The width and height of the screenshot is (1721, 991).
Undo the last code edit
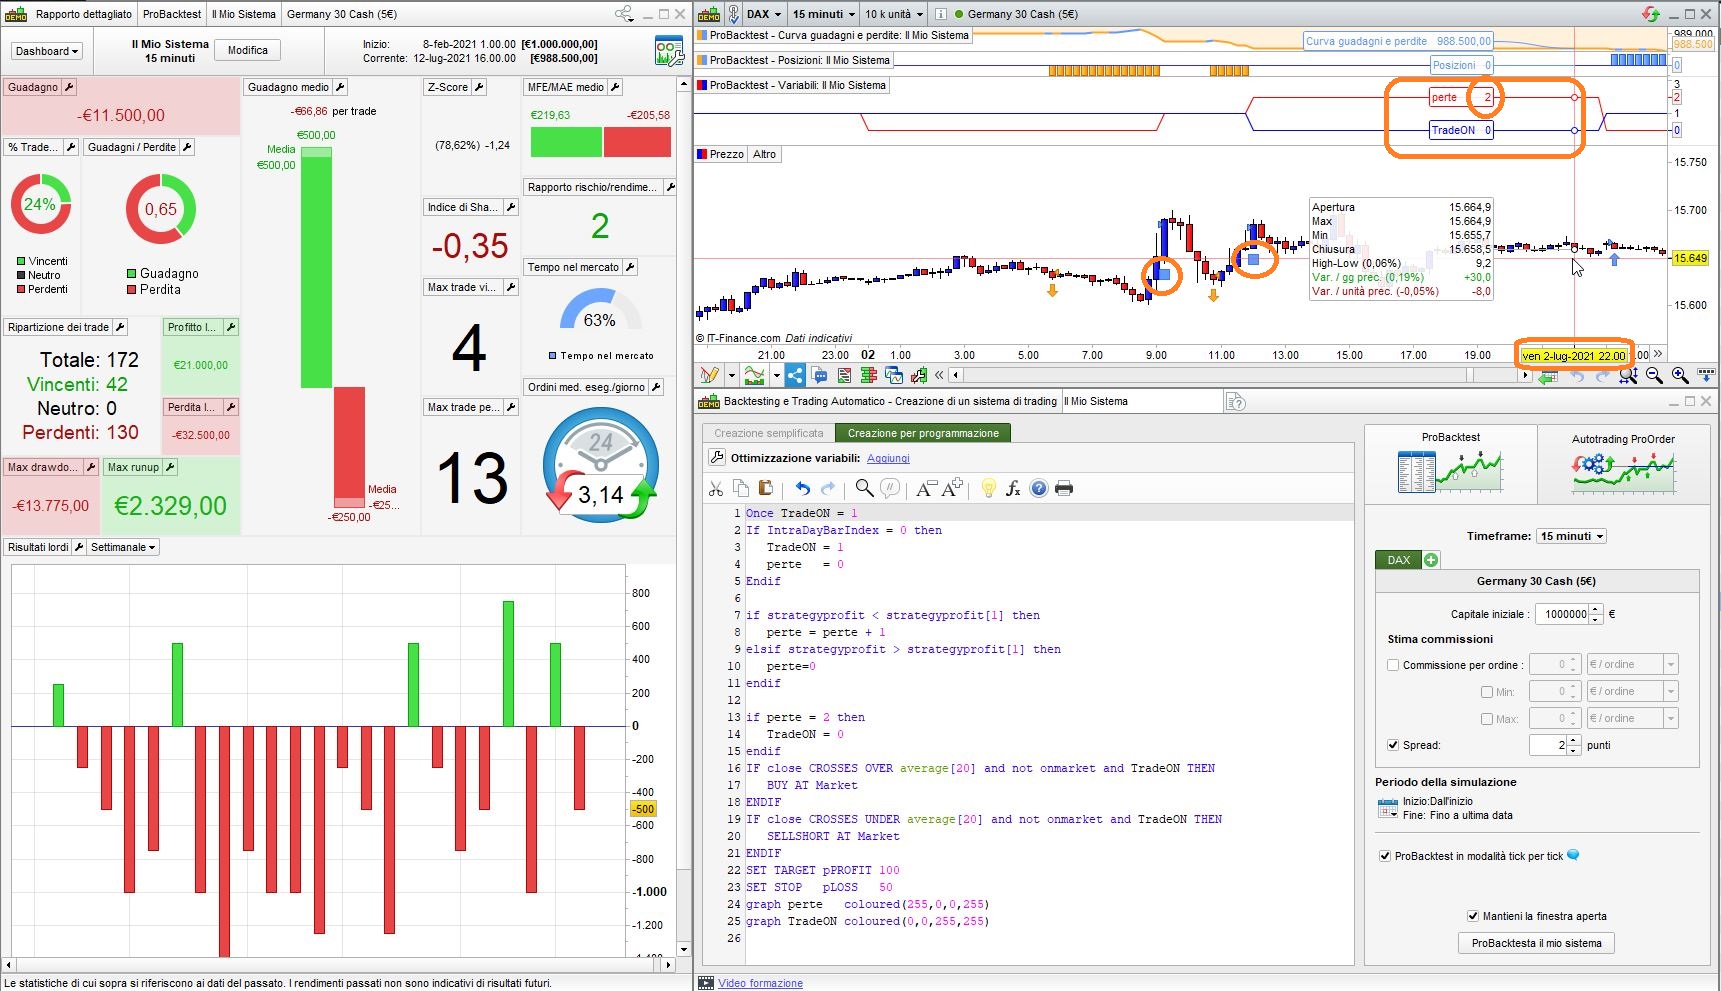(802, 488)
